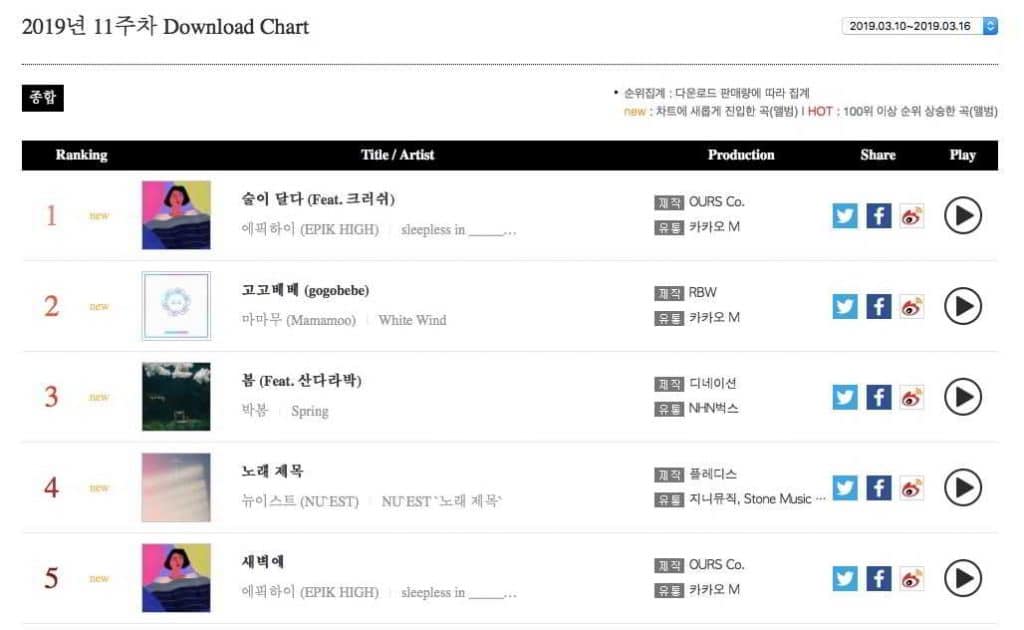
Task: Play the rank 3 Spring track
Action: coord(963,397)
